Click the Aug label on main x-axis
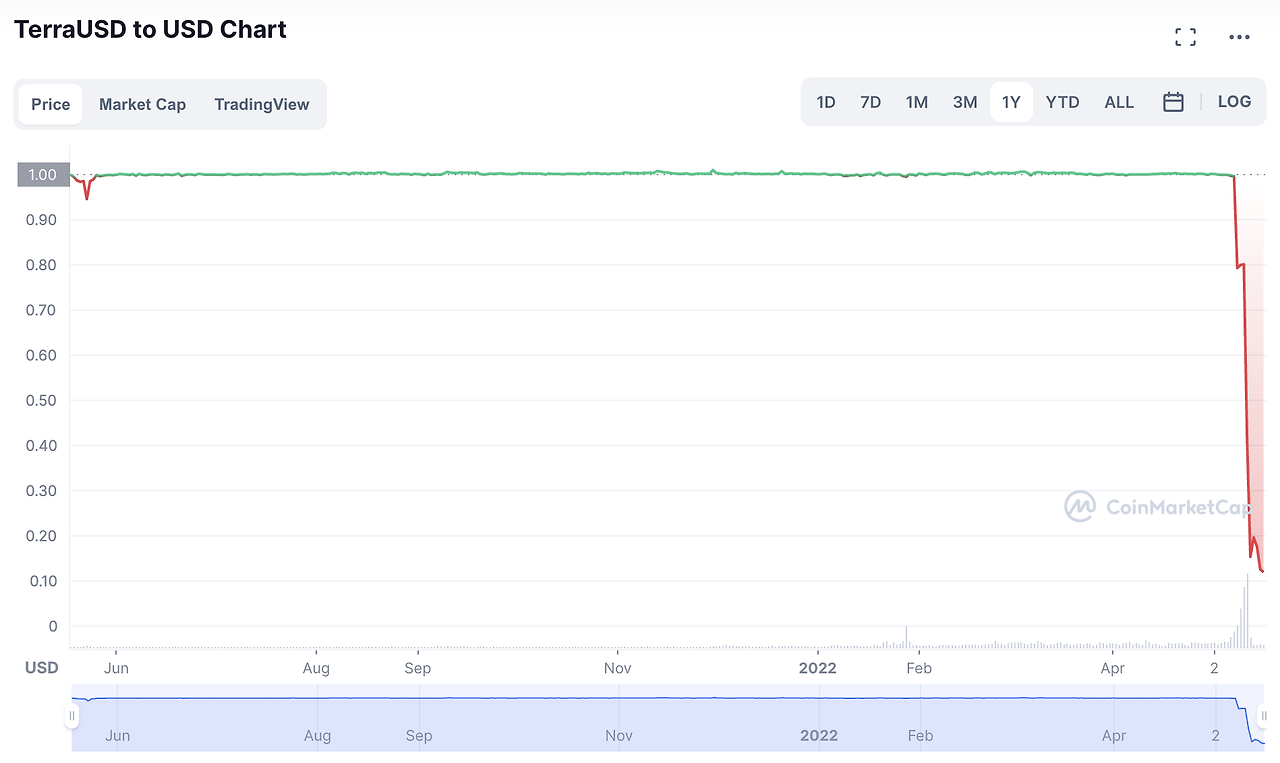 316,668
